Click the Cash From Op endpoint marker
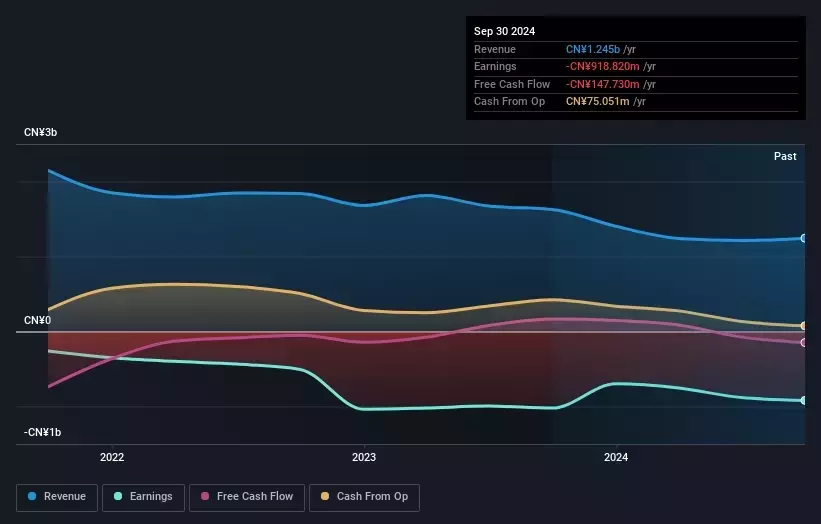This screenshot has width=821, height=524. pos(804,326)
